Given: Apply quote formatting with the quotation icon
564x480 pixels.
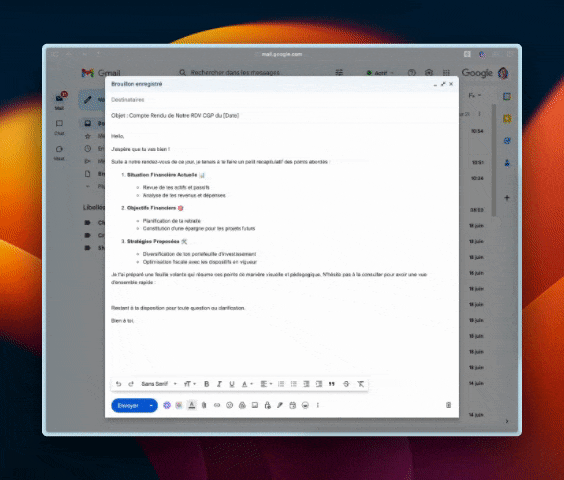Looking at the screenshot, I should tap(332, 384).
